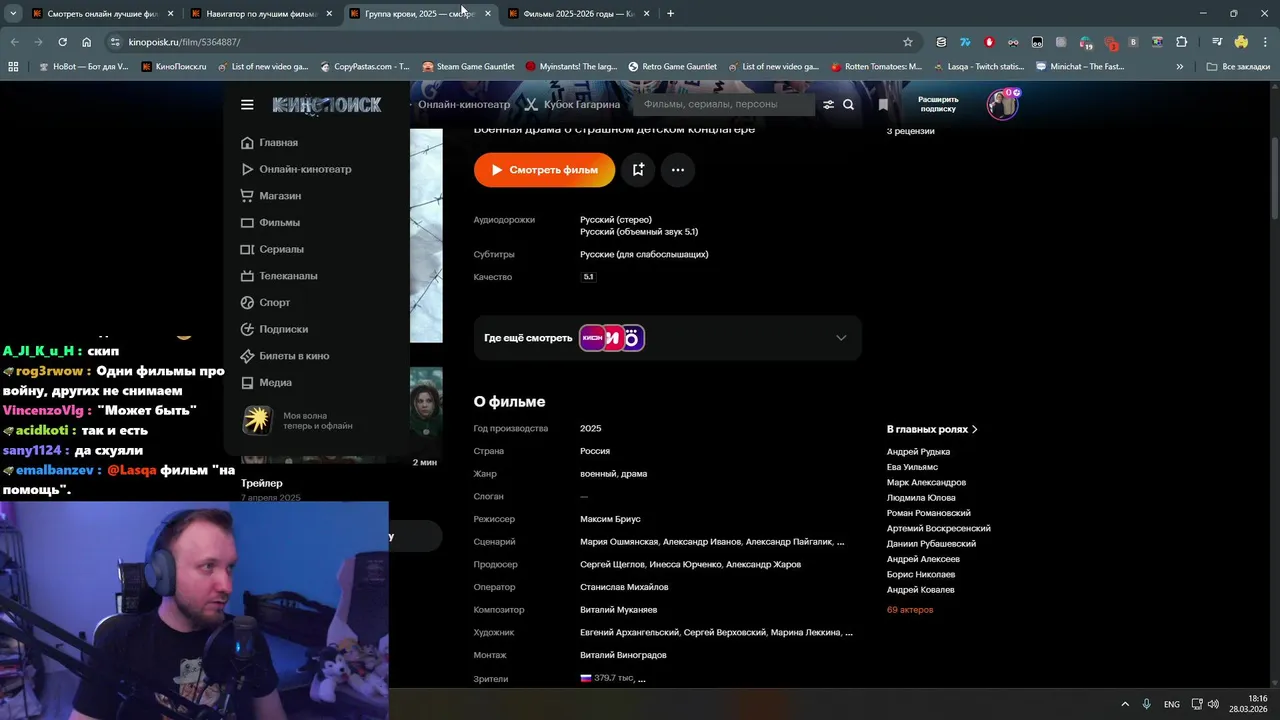Open the user profile avatar
The width and height of the screenshot is (1280, 720).
click(1003, 104)
